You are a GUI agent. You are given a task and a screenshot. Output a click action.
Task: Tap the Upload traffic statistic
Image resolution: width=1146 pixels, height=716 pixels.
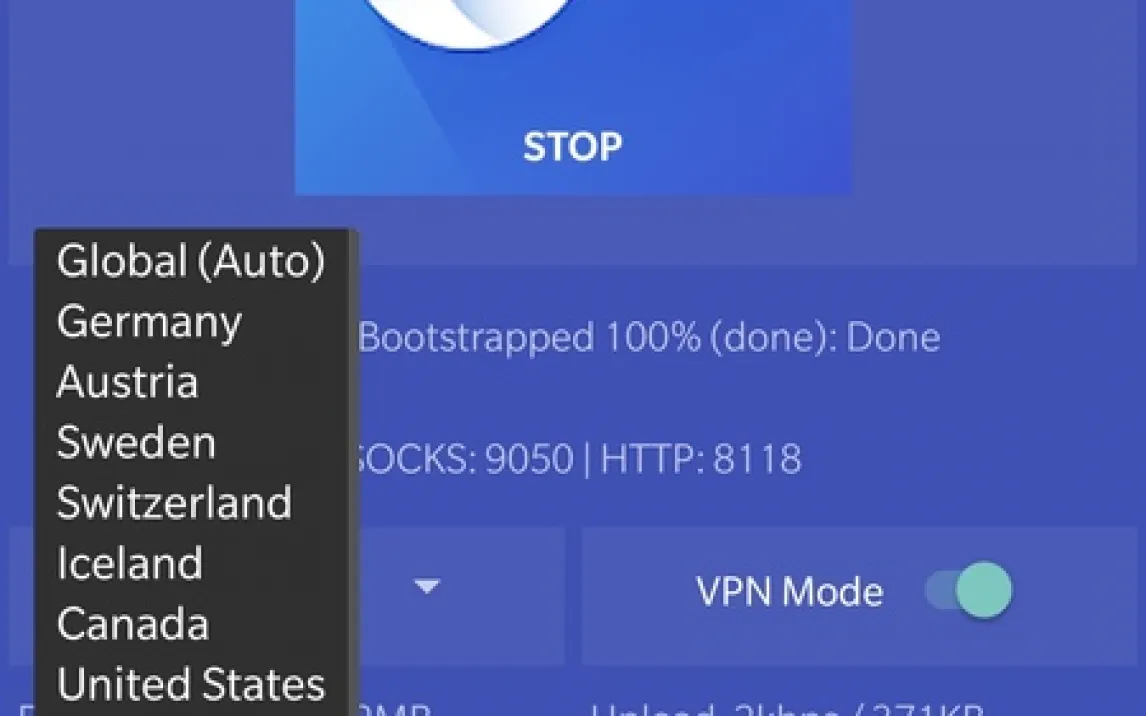pyautogui.click(x=786, y=709)
